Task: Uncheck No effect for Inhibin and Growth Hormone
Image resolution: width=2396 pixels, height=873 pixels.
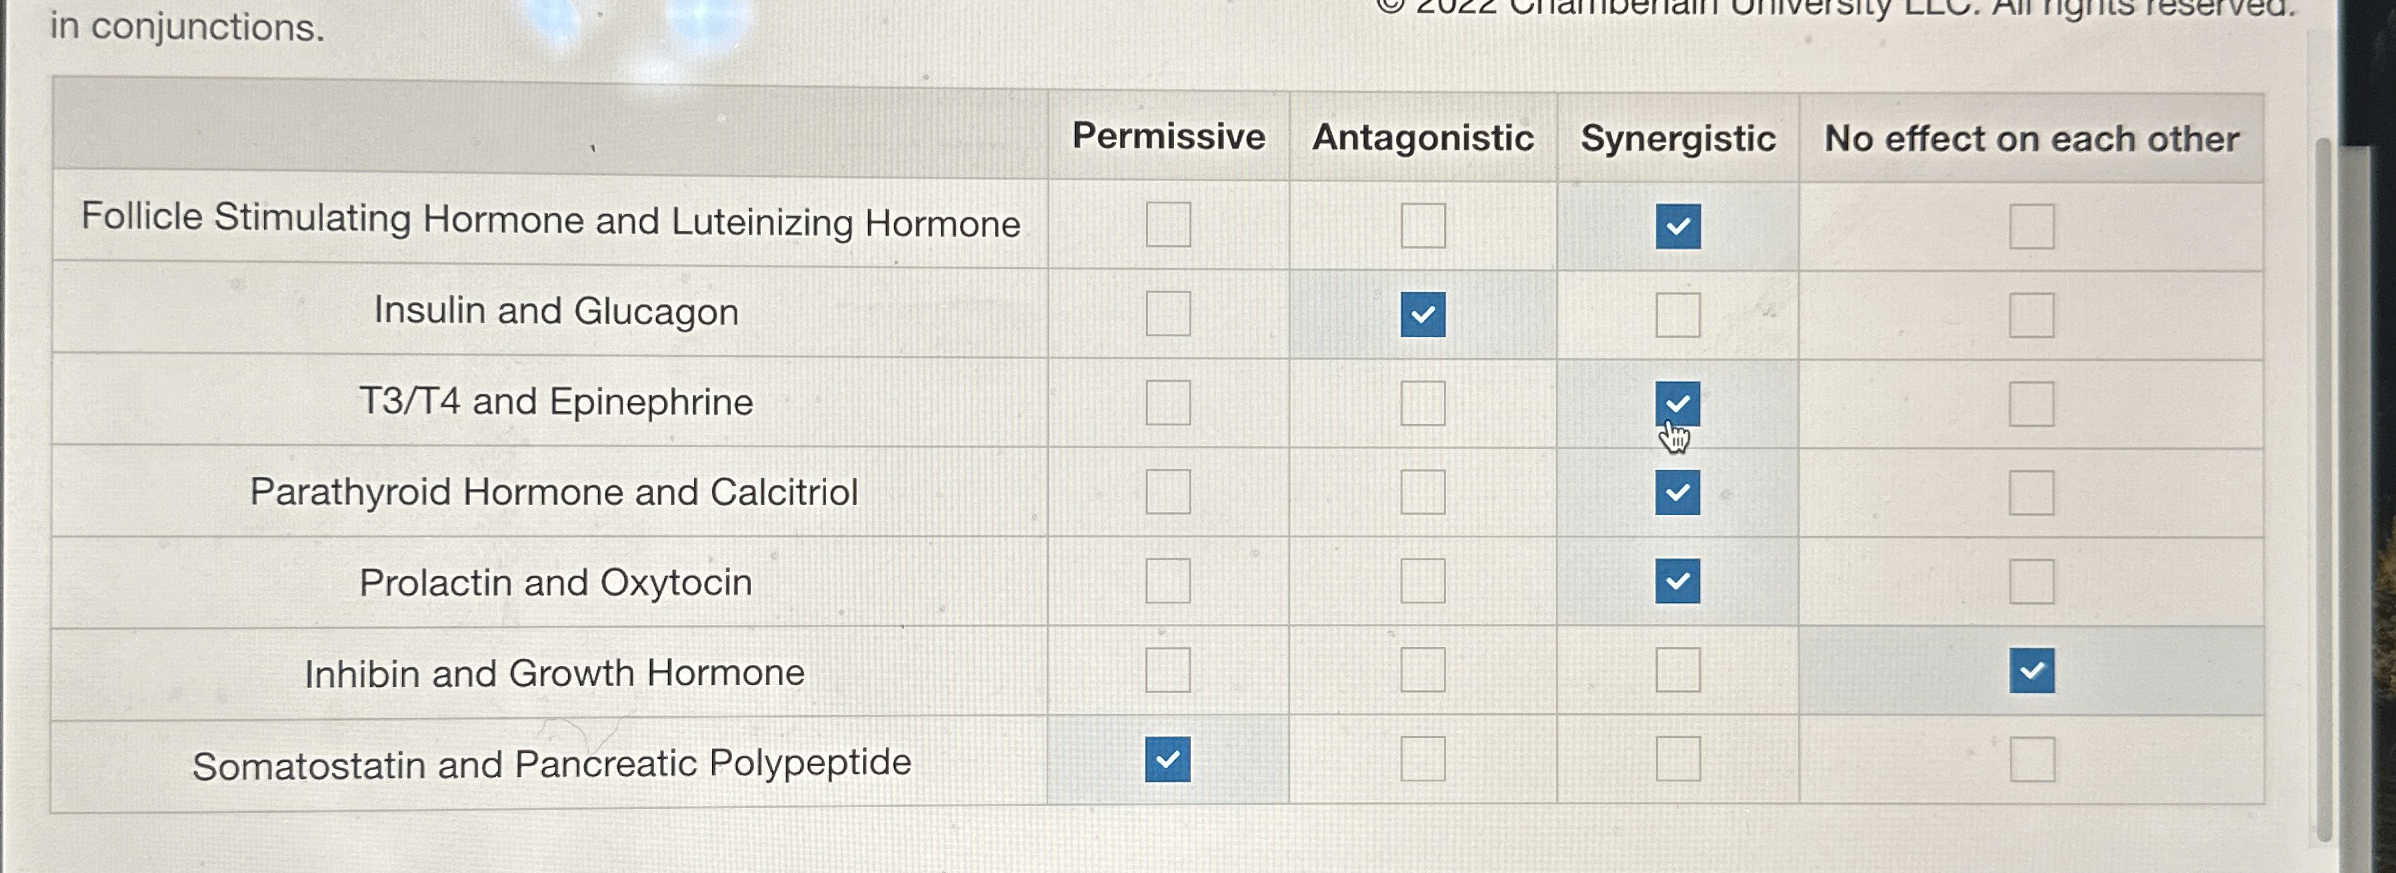Action: pos(2032,670)
